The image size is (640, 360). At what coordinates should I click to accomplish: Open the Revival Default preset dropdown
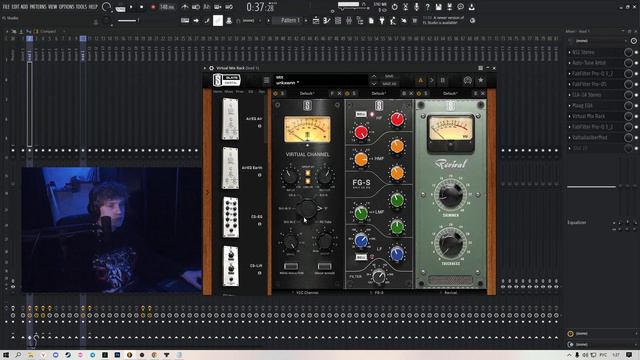click(x=450, y=93)
